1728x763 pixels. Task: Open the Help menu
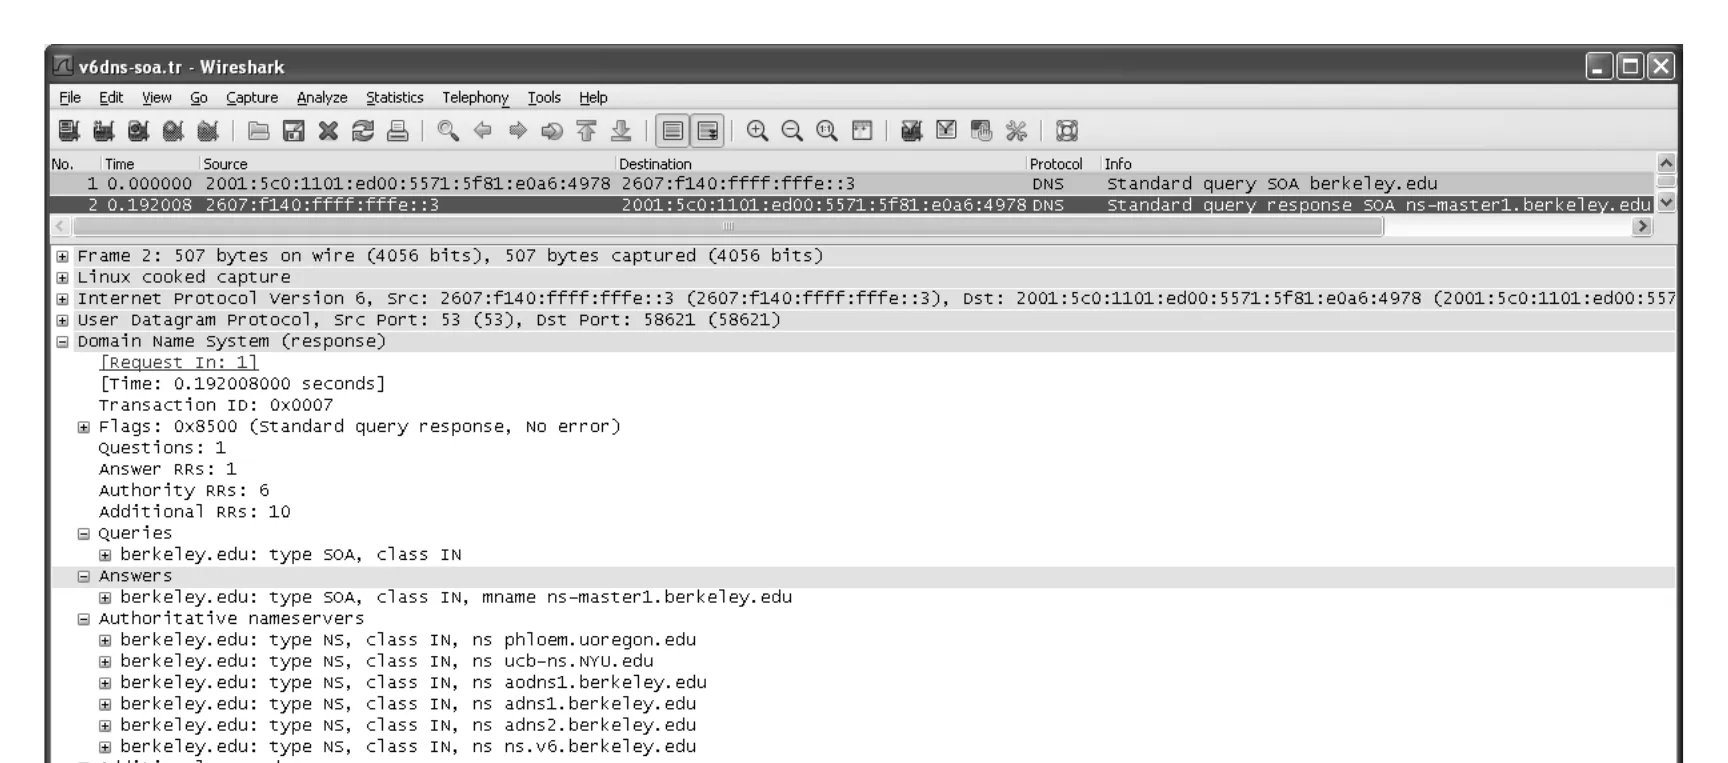tap(593, 98)
